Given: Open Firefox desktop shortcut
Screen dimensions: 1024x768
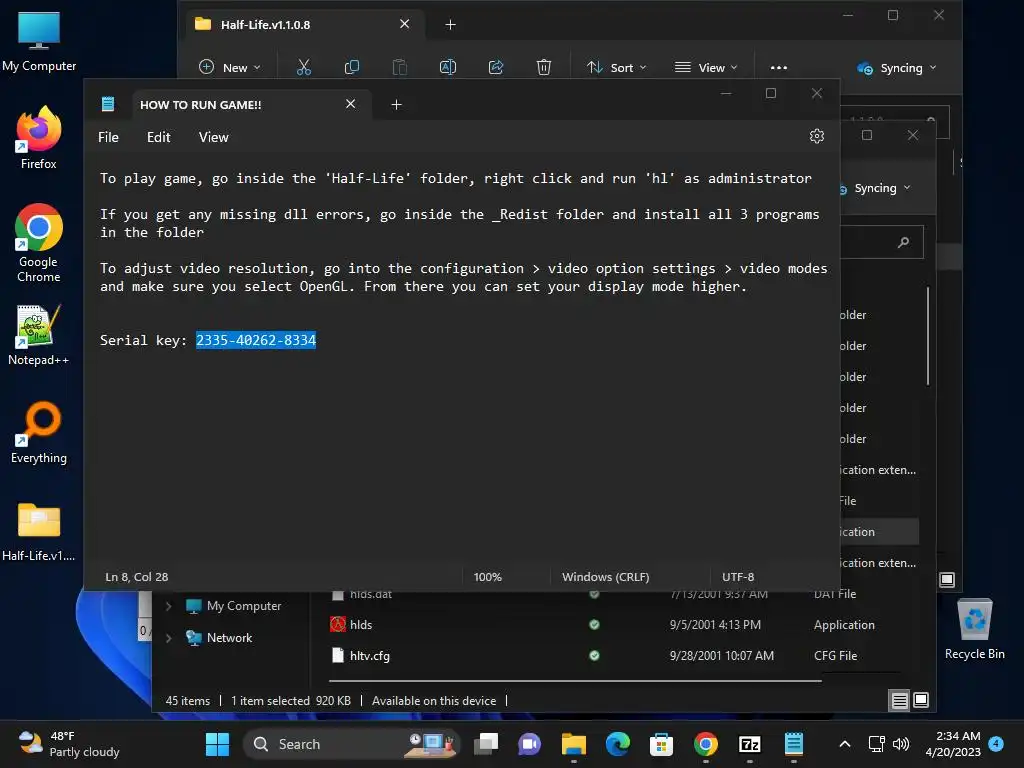Looking at the screenshot, I should [39, 138].
